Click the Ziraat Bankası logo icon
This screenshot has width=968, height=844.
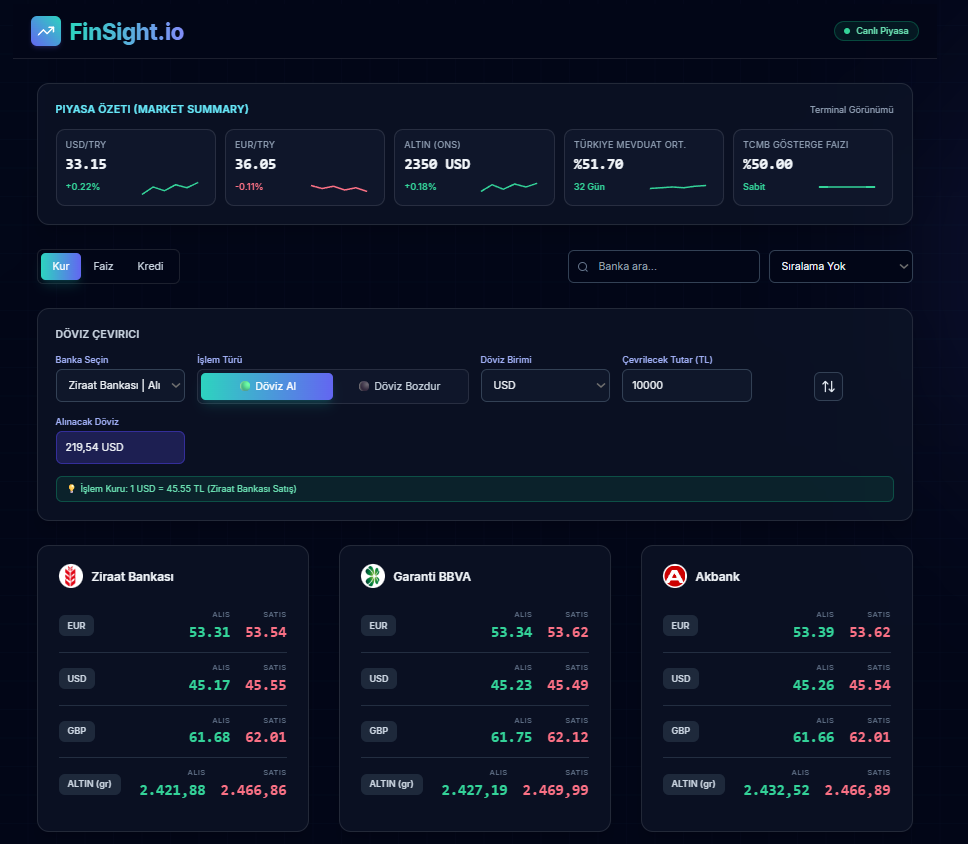[71, 576]
